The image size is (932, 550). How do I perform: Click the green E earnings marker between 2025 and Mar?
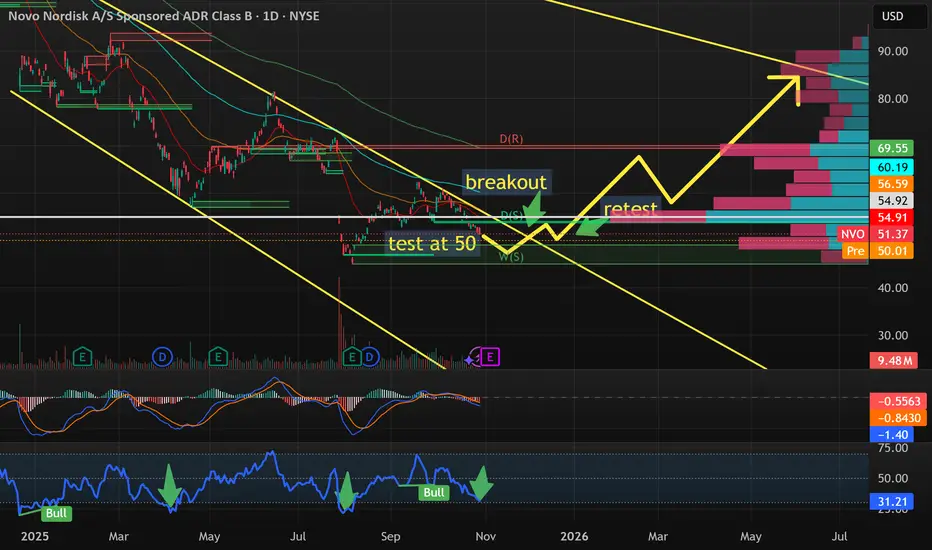tap(82, 357)
